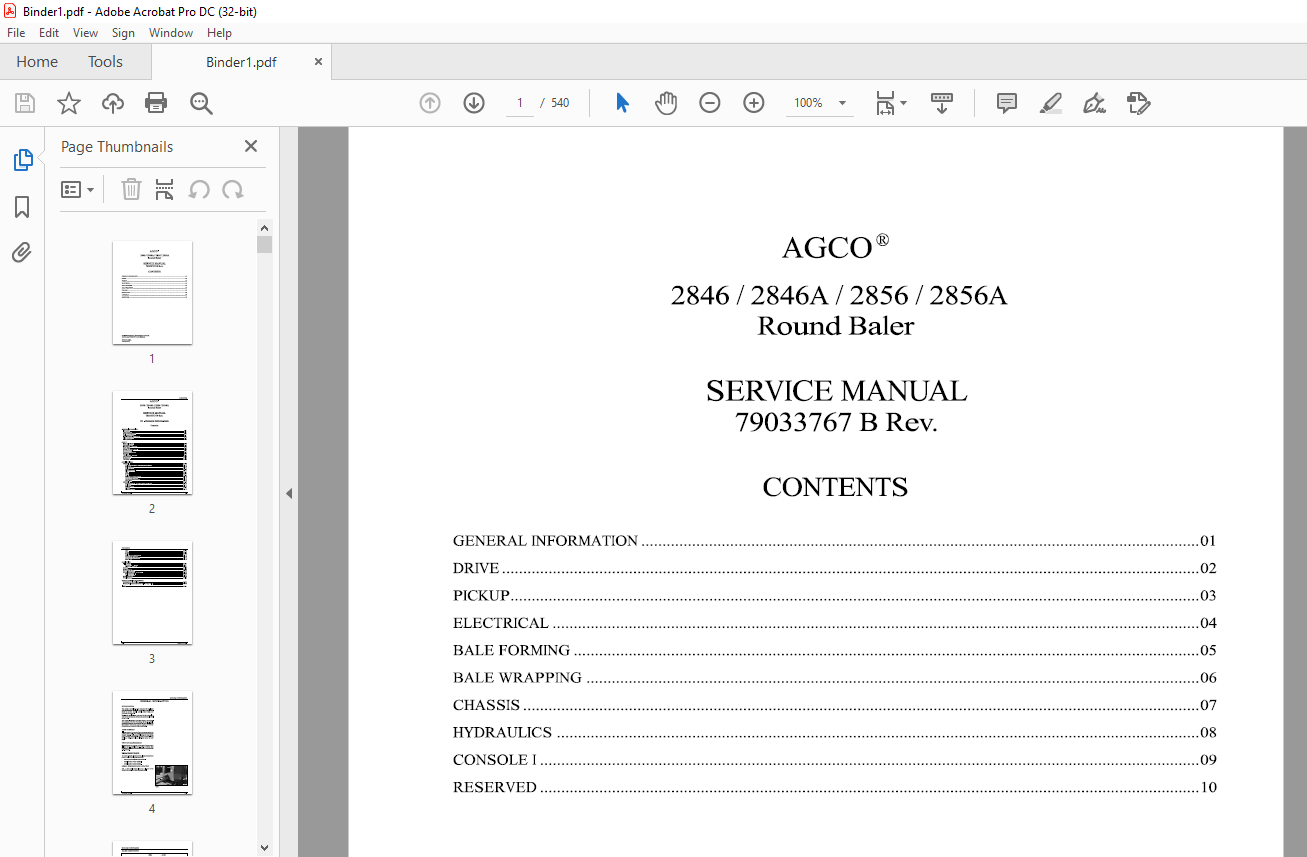Click the BALE WRAPPING contents entry
Viewport: 1307px width, 857px height.
pyautogui.click(x=834, y=678)
